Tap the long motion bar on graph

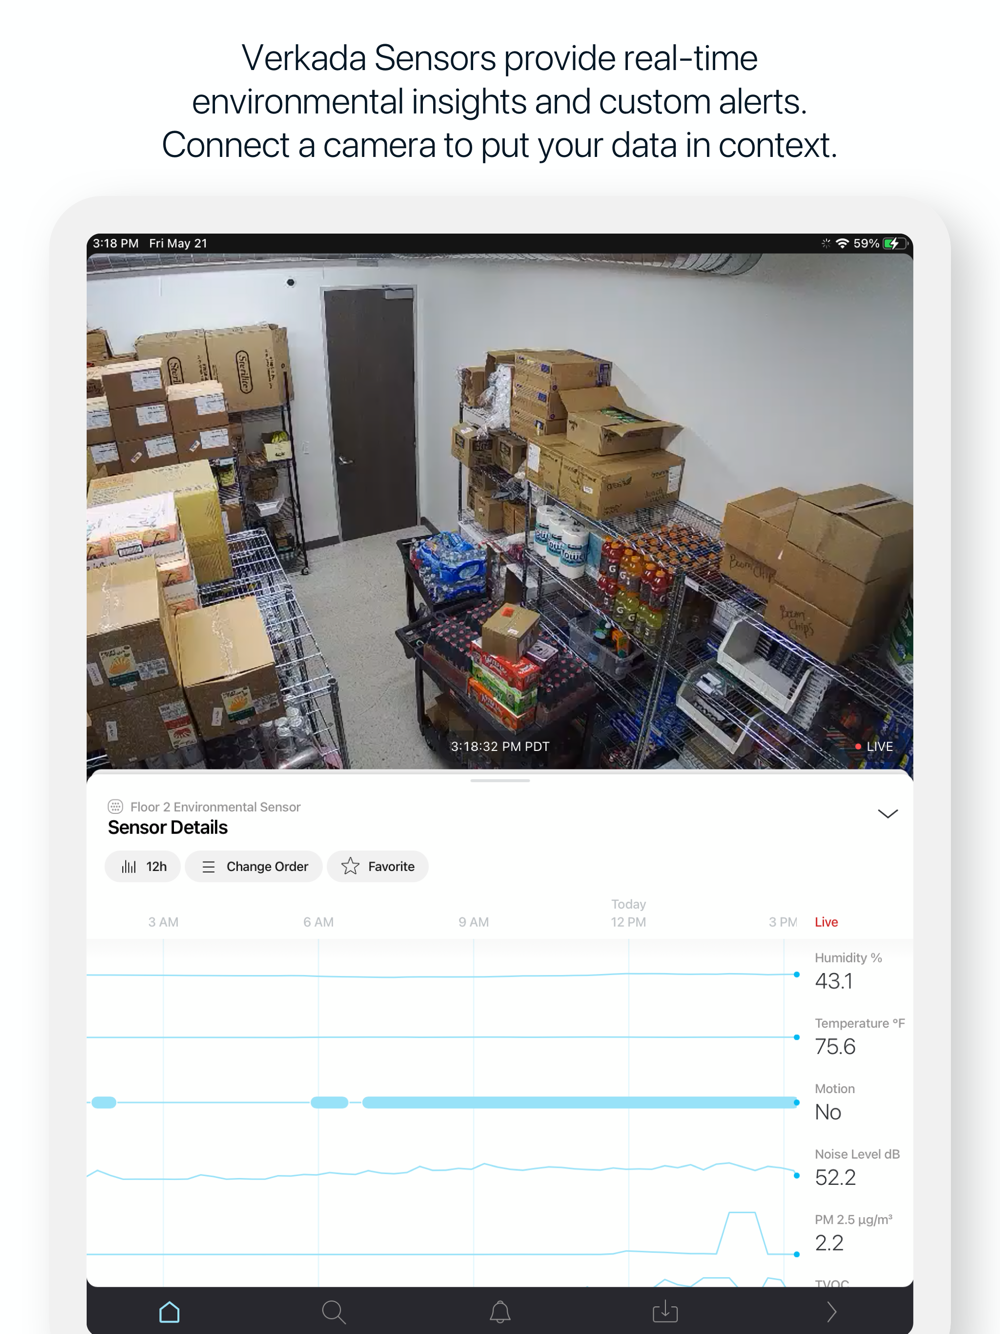[x=580, y=1102]
